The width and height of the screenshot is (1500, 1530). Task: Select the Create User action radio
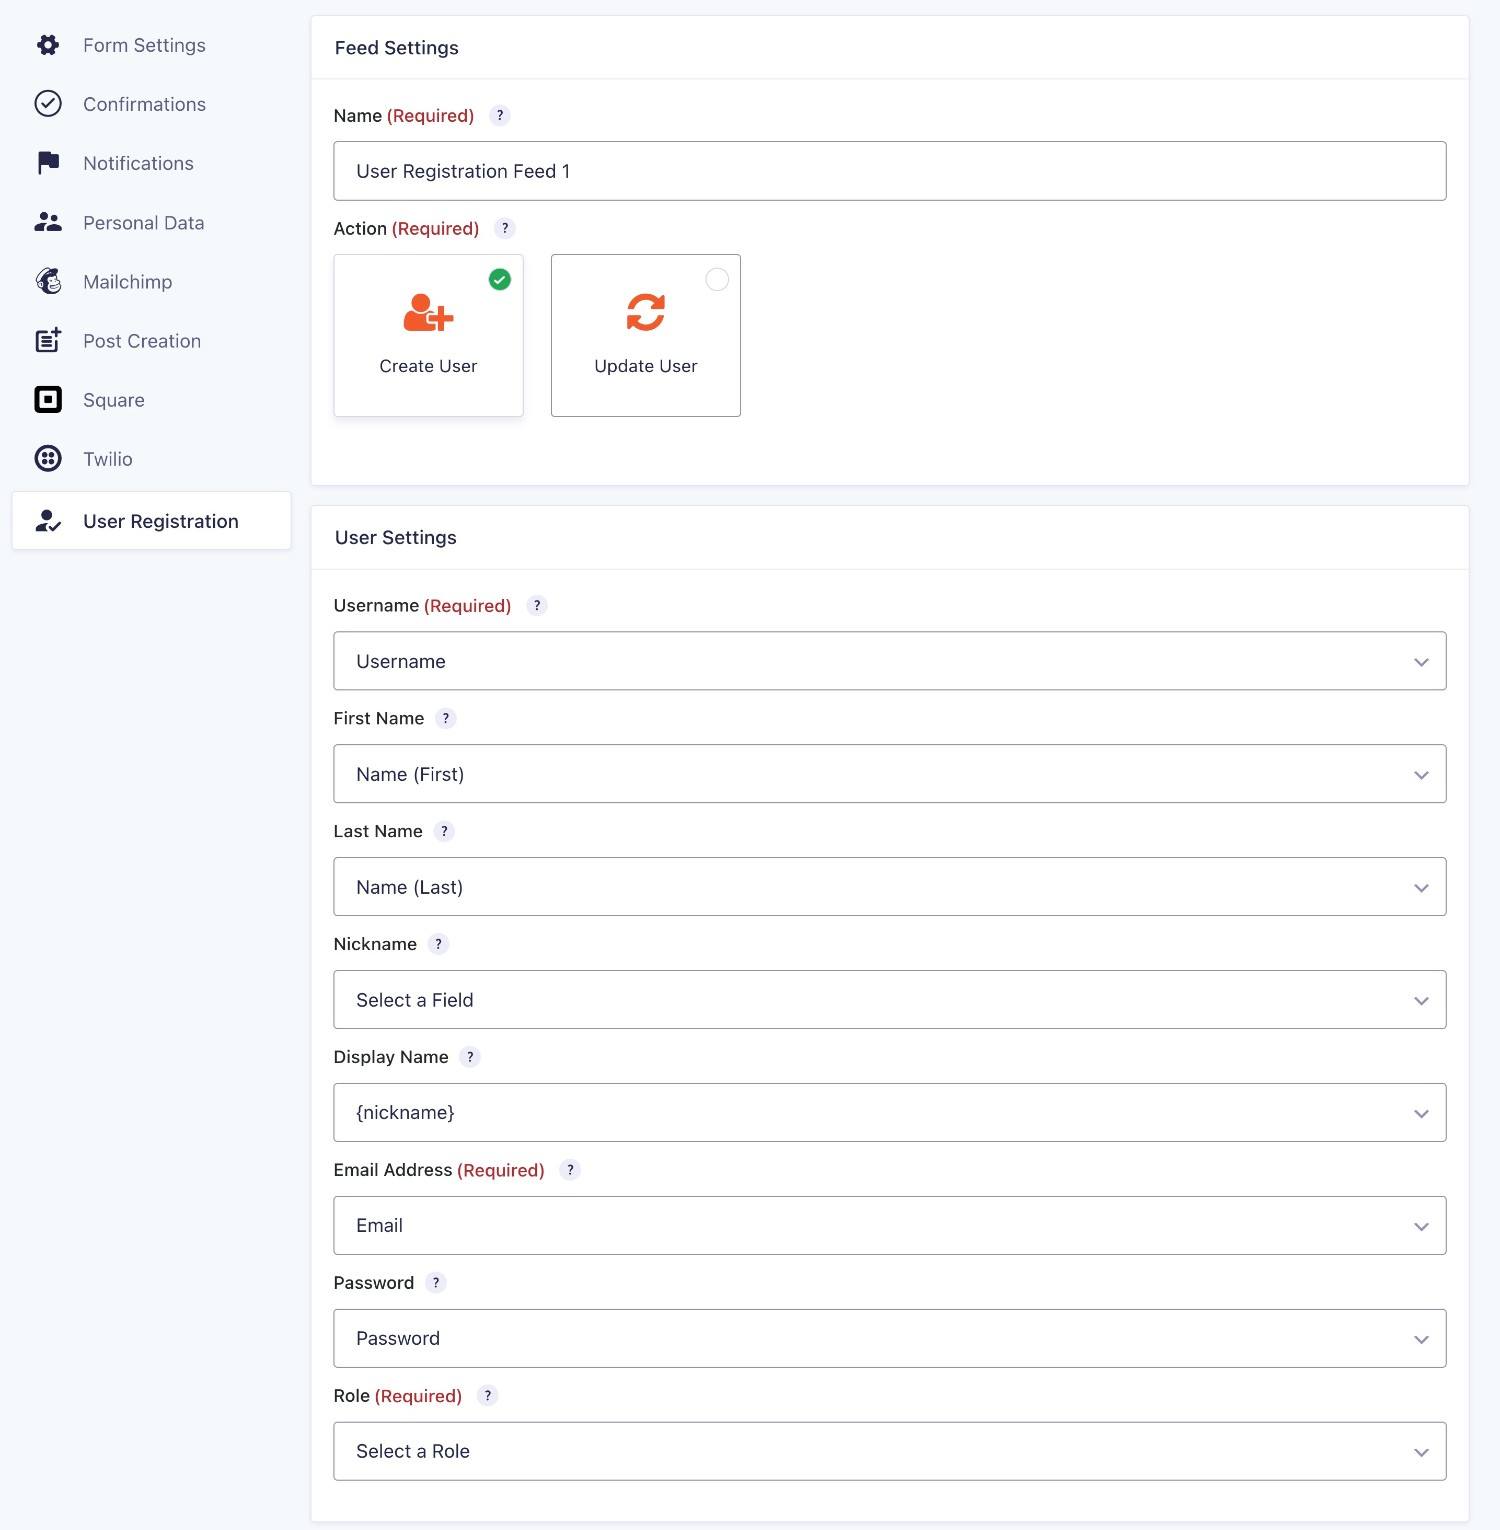[x=500, y=279]
